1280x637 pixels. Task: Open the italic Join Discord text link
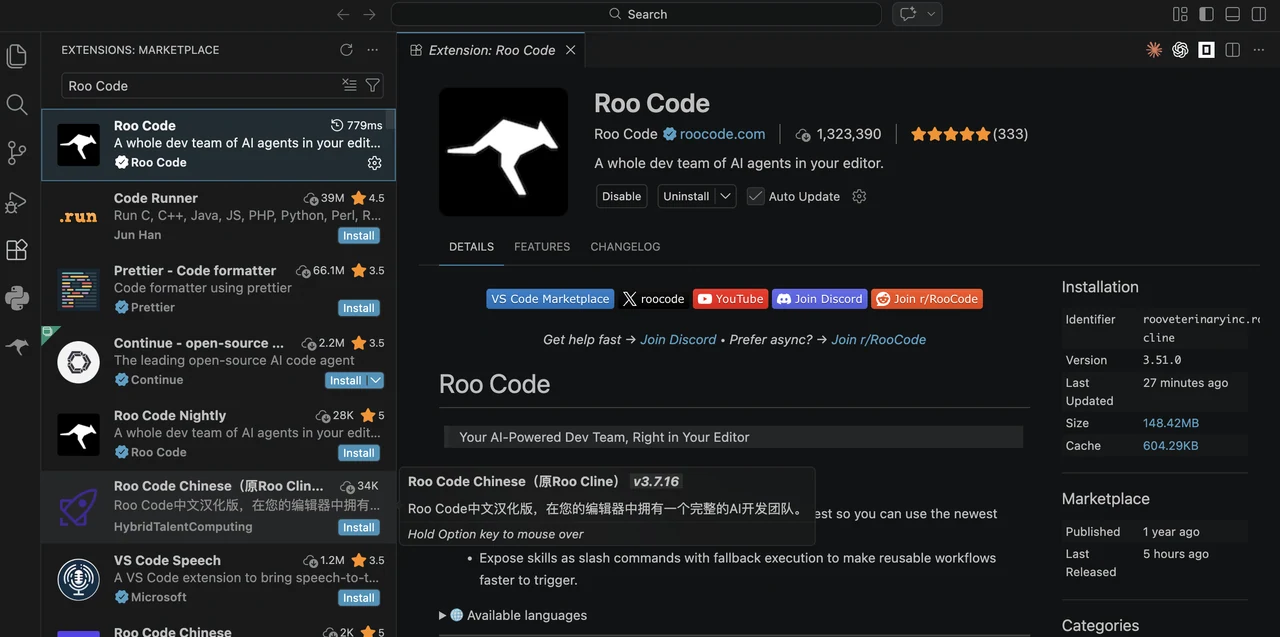pyautogui.click(x=678, y=340)
